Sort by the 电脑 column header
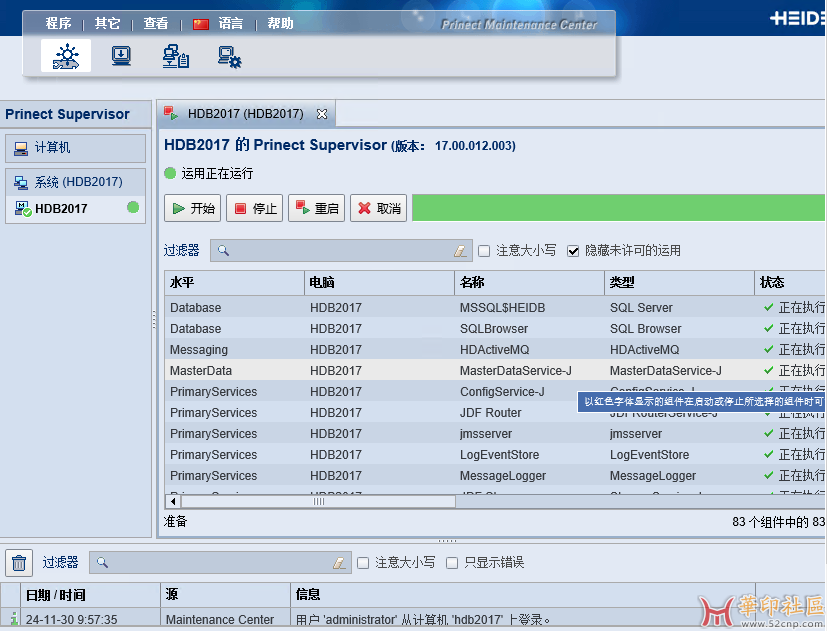The height and width of the screenshot is (631, 827). pyautogui.click(x=379, y=283)
